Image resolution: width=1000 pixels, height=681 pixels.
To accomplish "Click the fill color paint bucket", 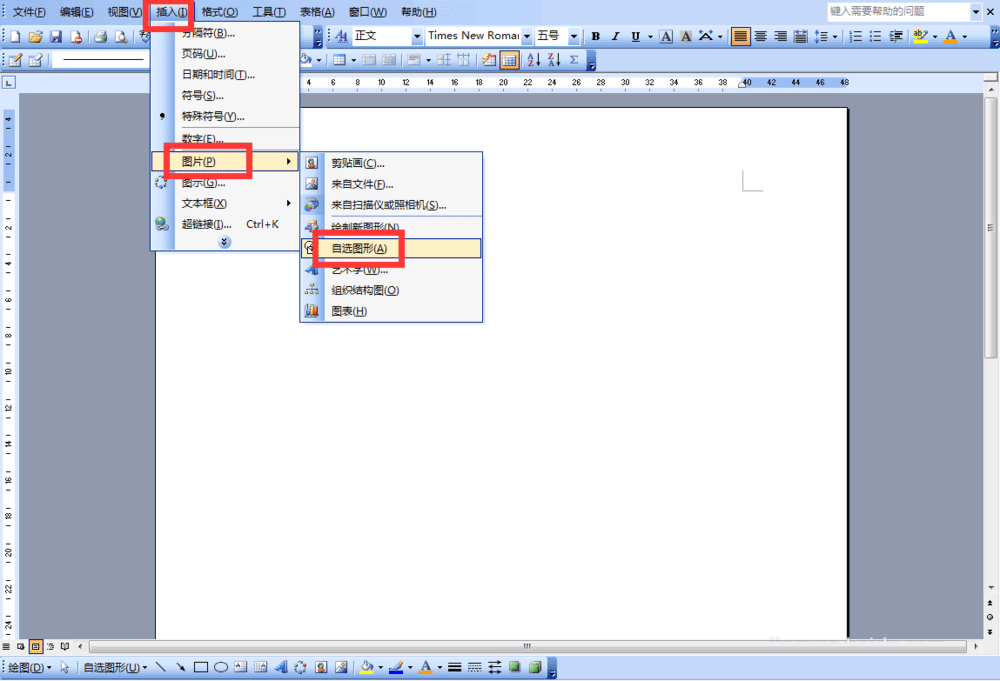I will [366, 667].
